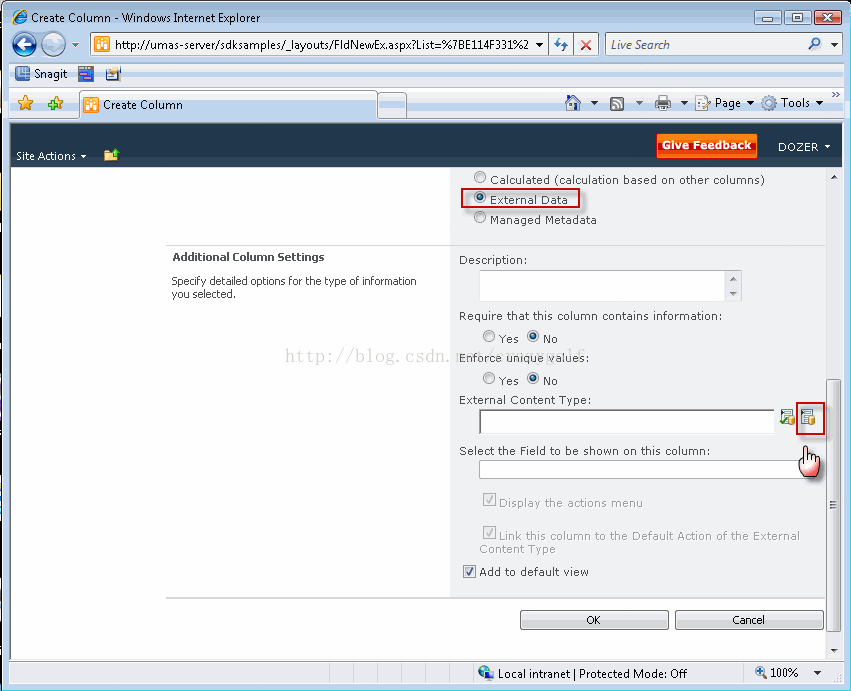
Task: Open the Site Actions menu
Action: pyautogui.click(x=51, y=156)
